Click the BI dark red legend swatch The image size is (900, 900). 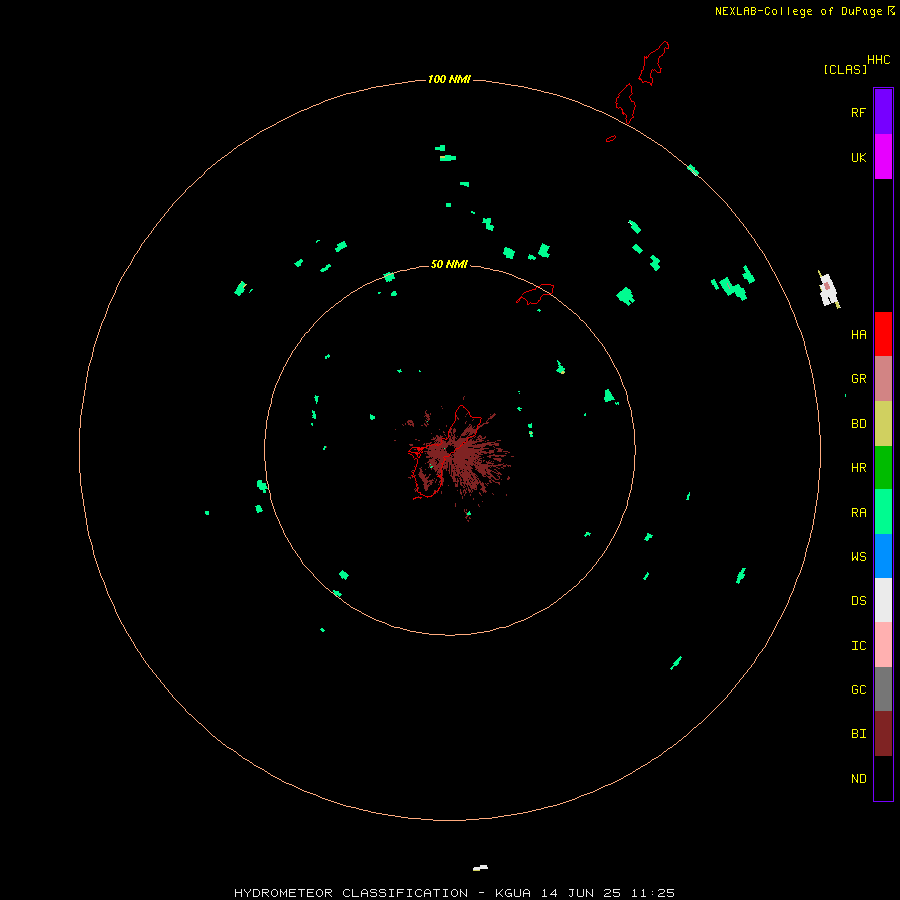(x=883, y=734)
